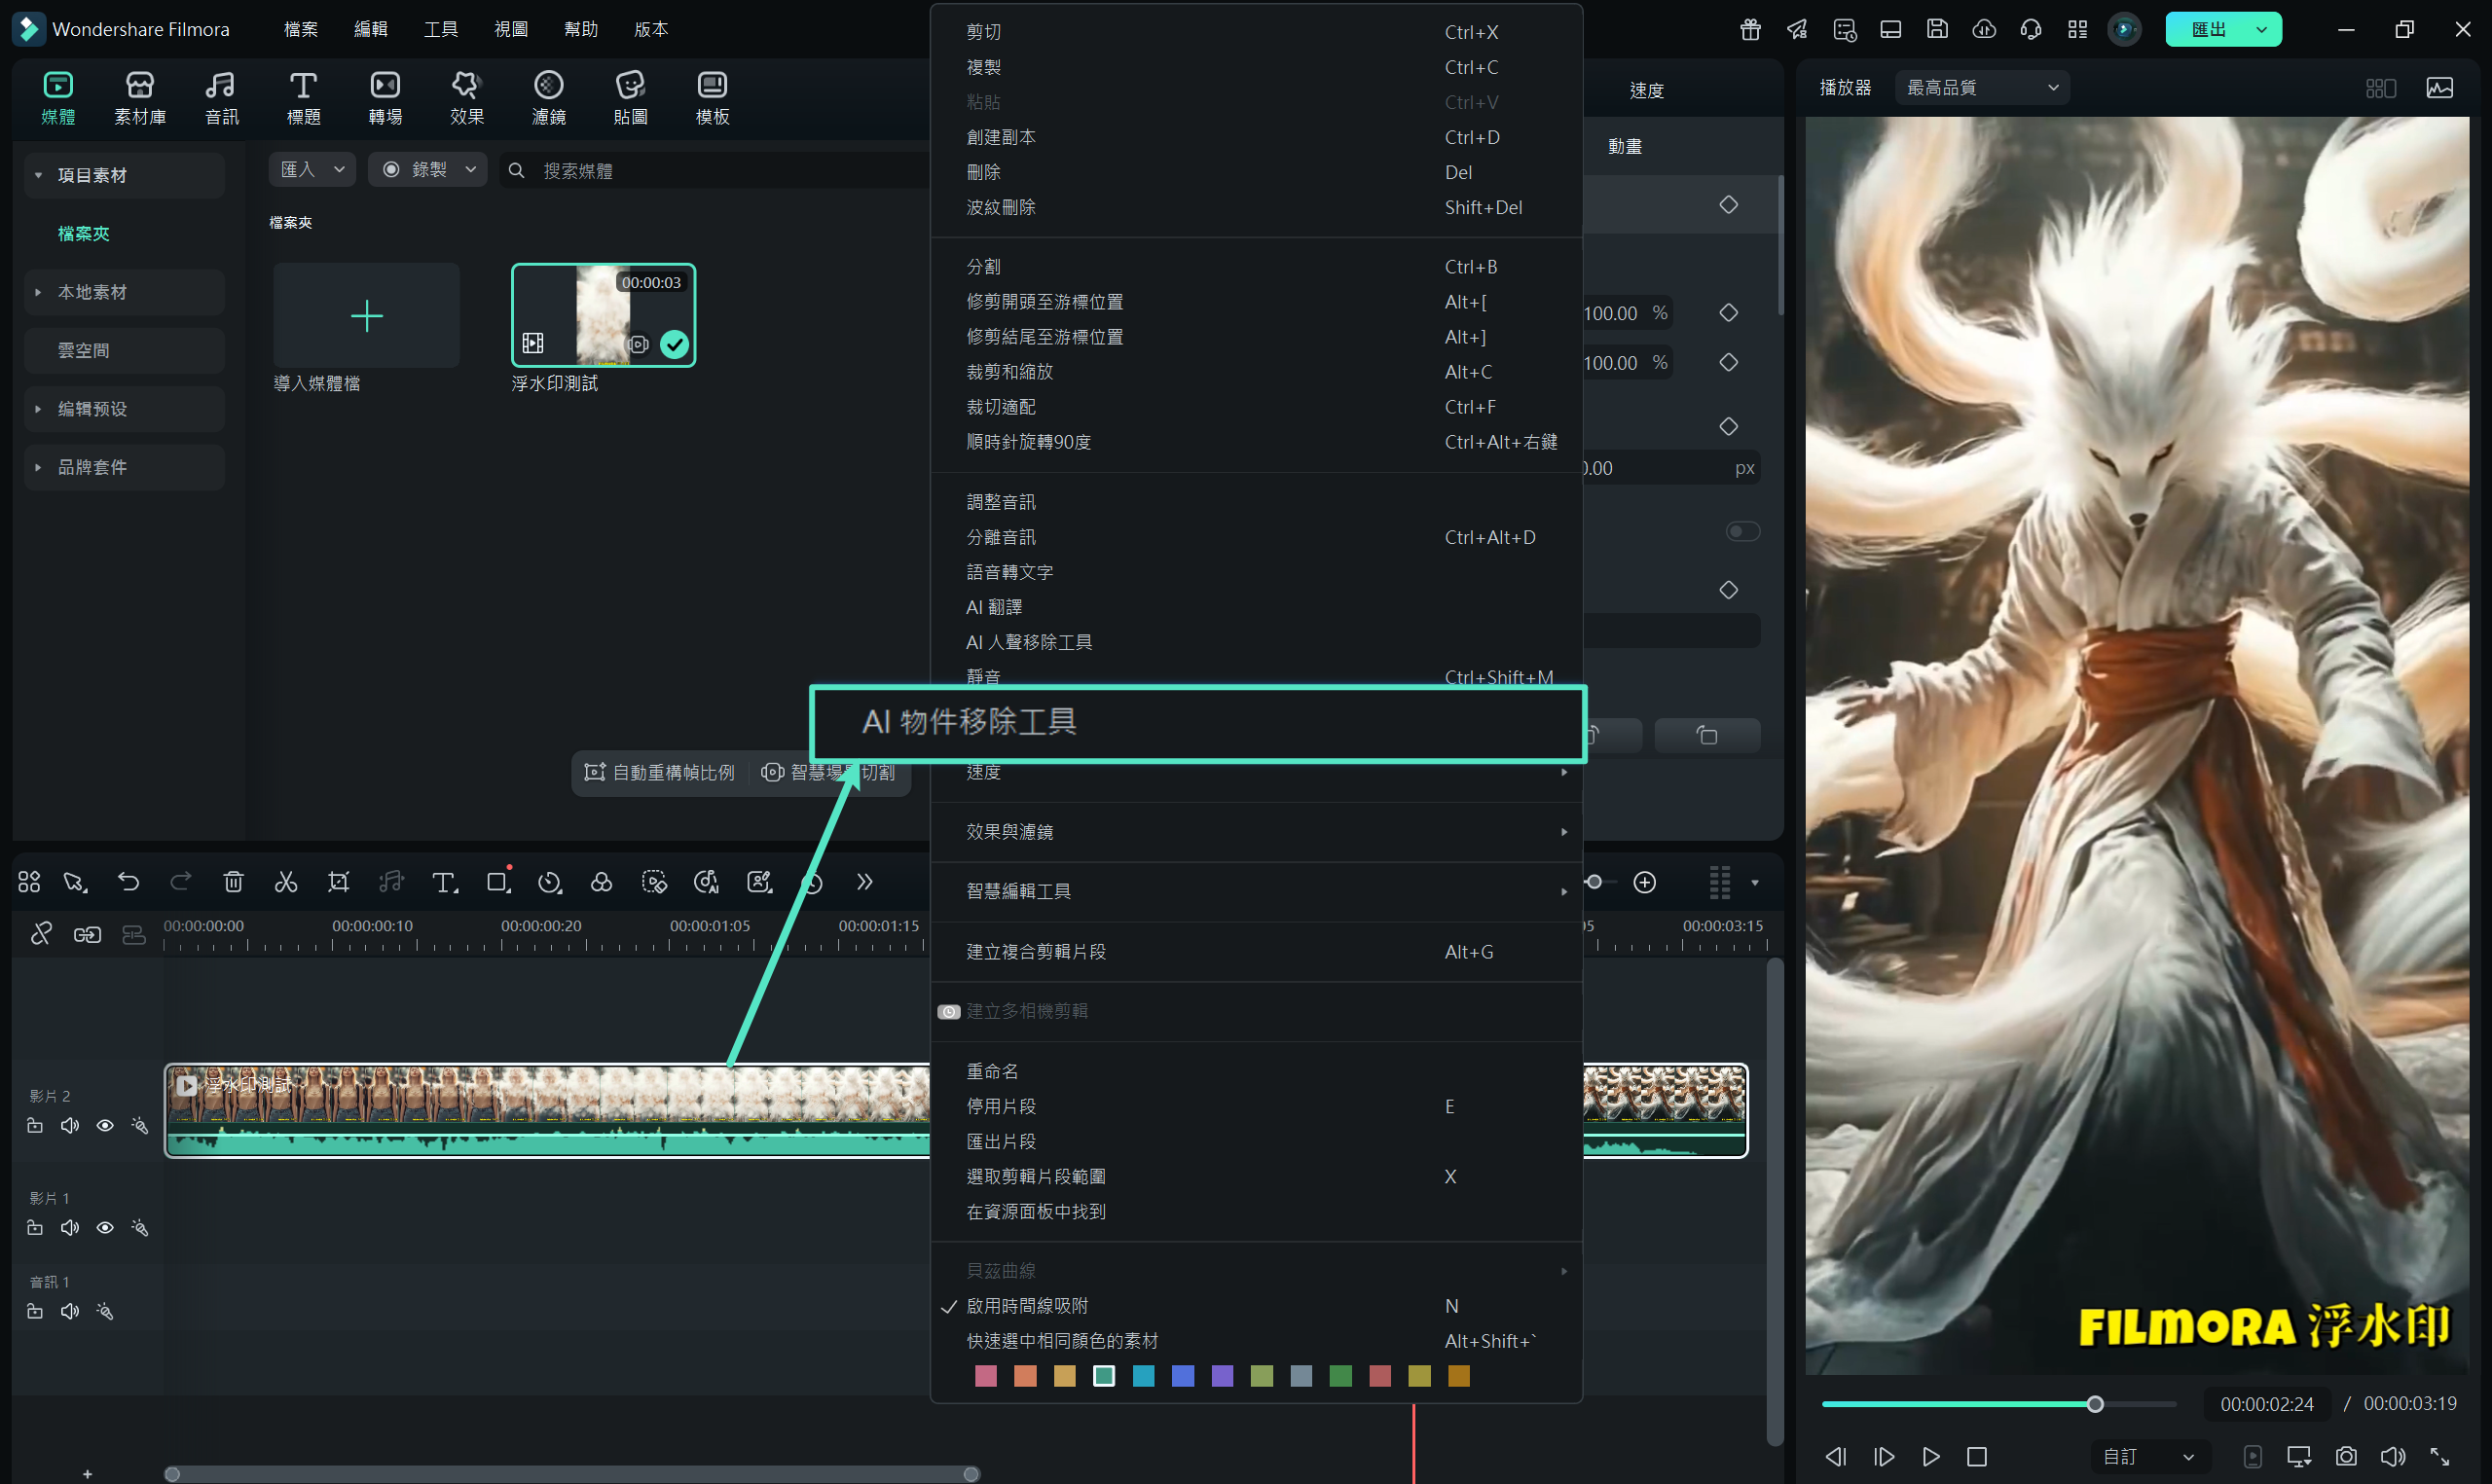Click the headset support icon
The height and width of the screenshot is (1484, 2492).
tap(2031, 29)
